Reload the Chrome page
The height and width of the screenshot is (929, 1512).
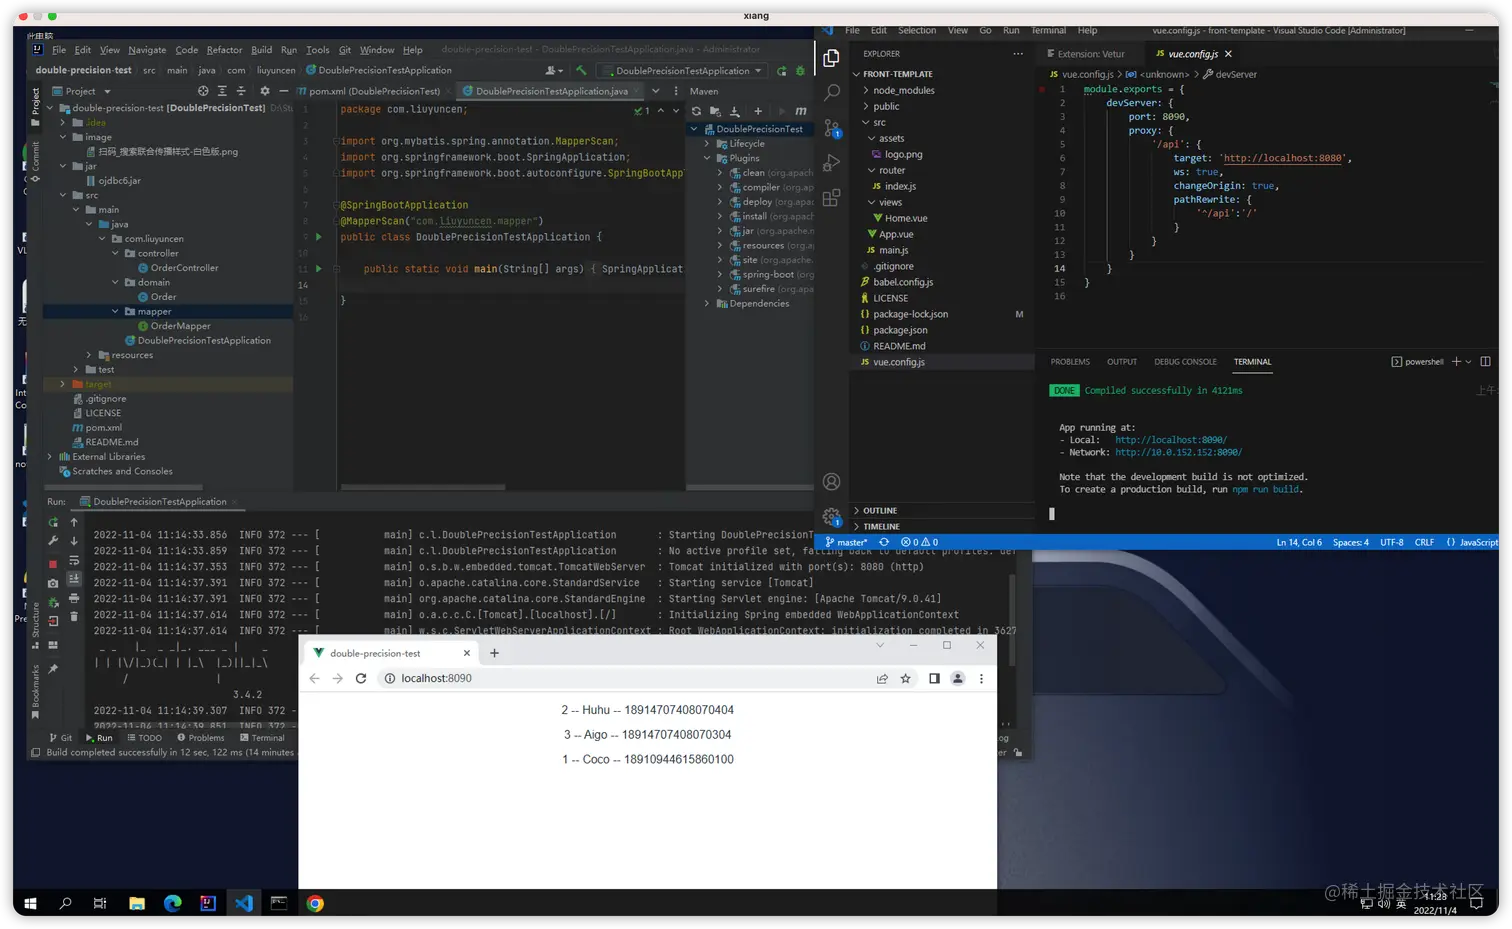click(x=361, y=679)
